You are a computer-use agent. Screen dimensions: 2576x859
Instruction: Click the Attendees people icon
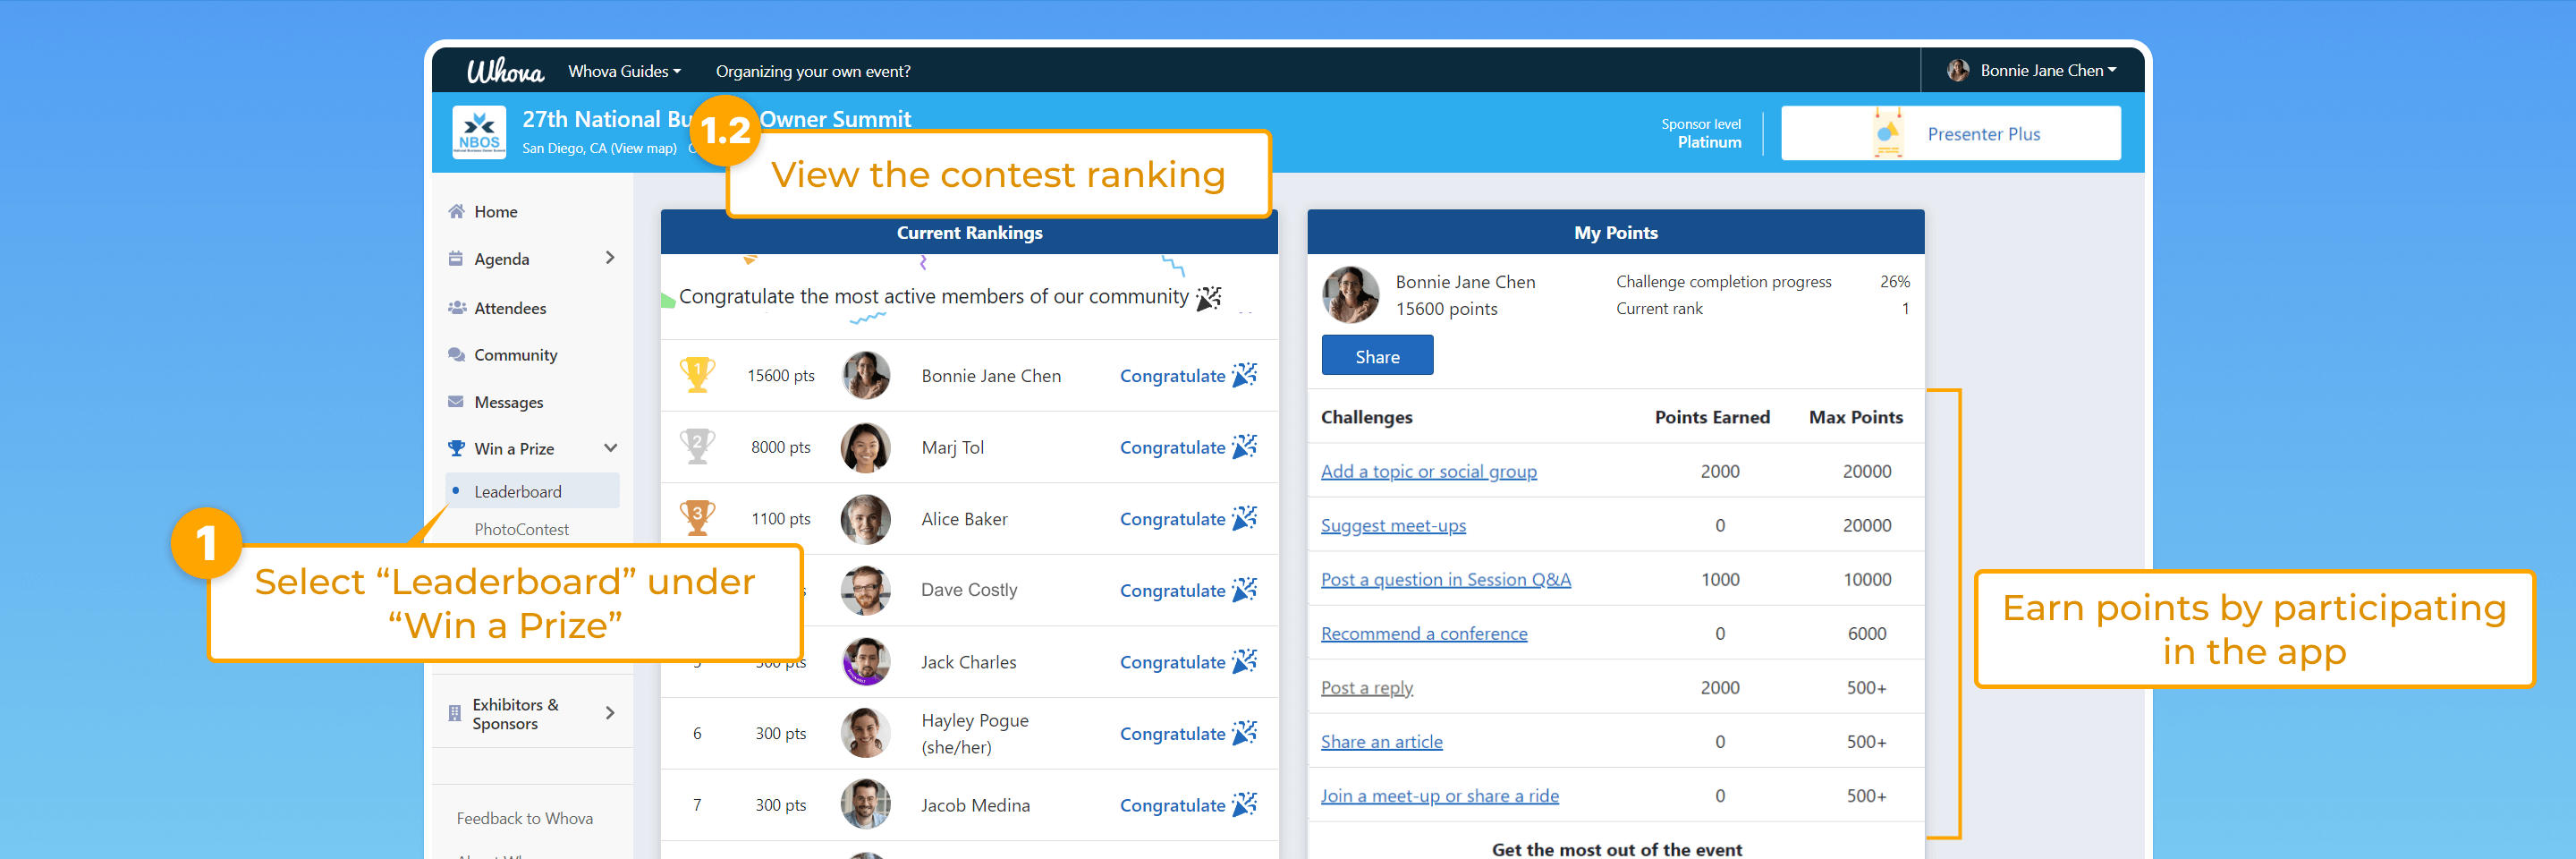(x=456, y=308)
